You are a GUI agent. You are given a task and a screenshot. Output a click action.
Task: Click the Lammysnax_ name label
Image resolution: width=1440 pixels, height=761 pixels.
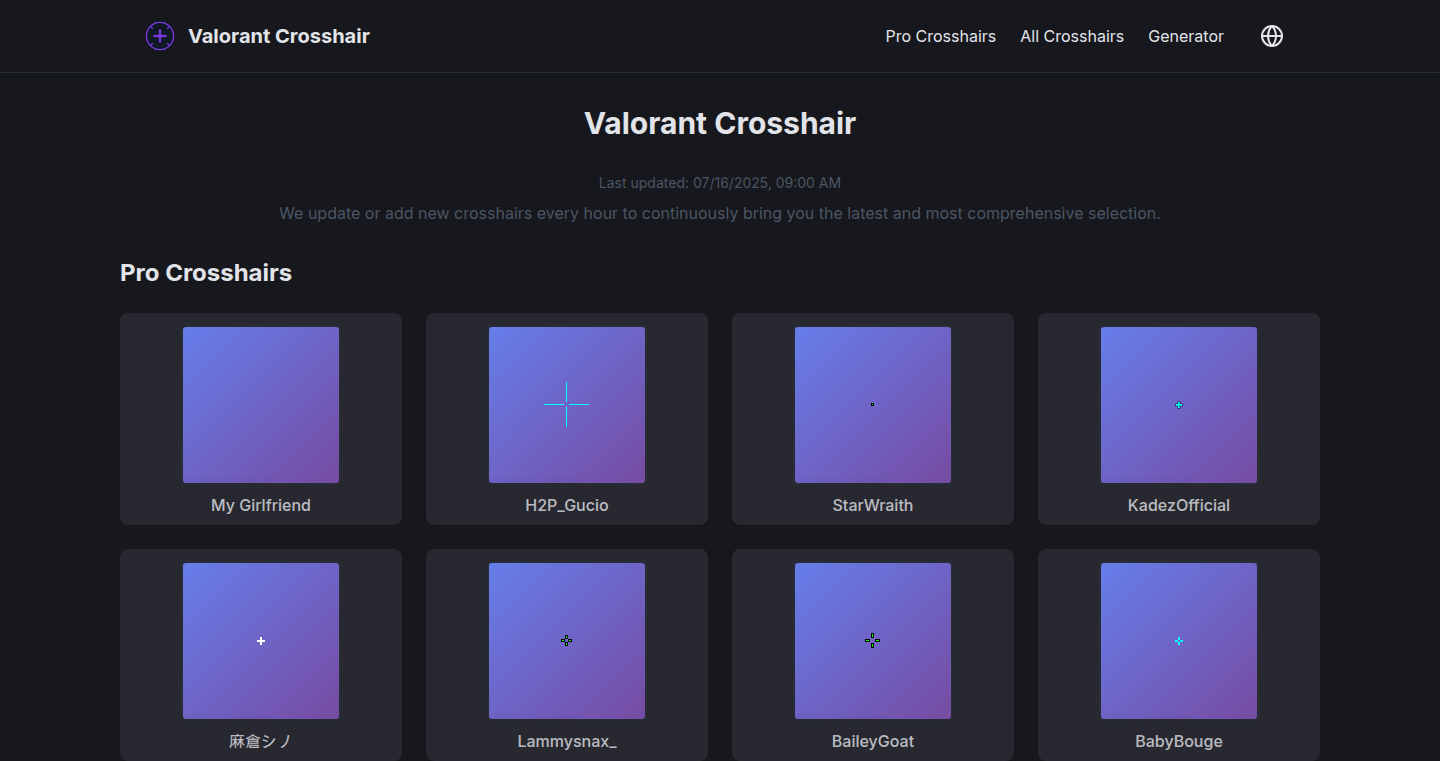click(567, 741)
